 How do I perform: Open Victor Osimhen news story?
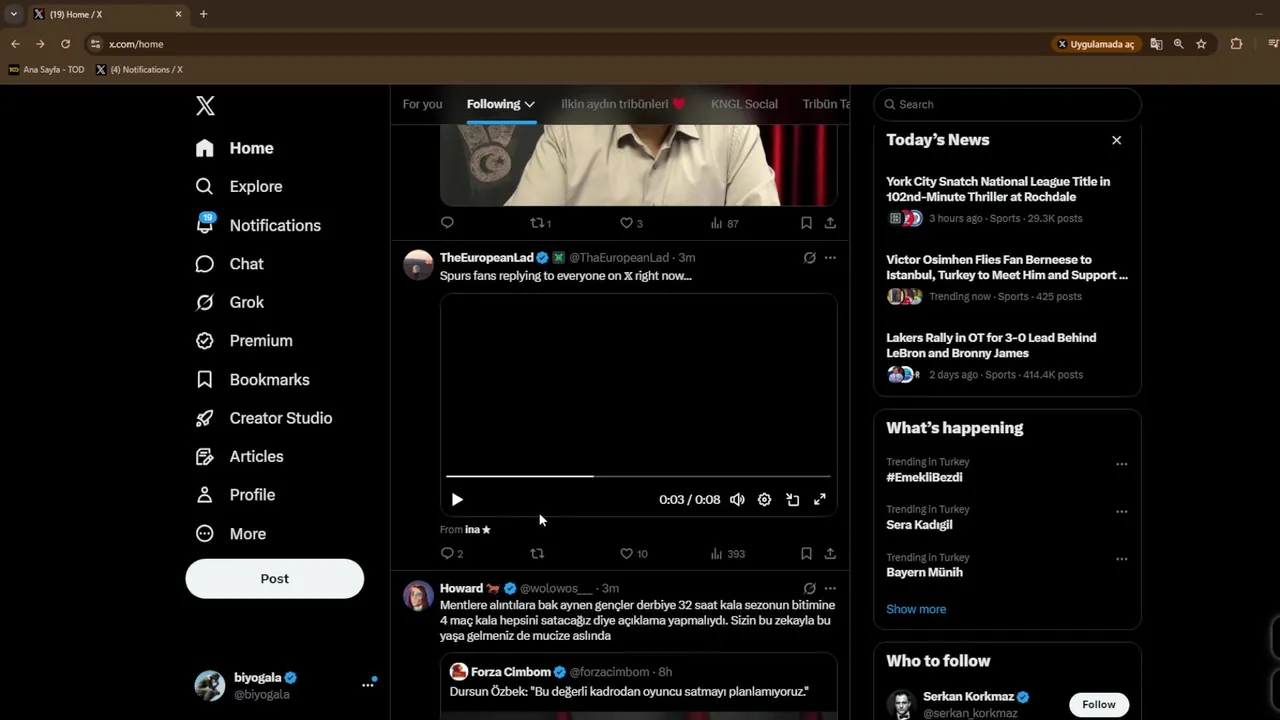point(1006,278)
